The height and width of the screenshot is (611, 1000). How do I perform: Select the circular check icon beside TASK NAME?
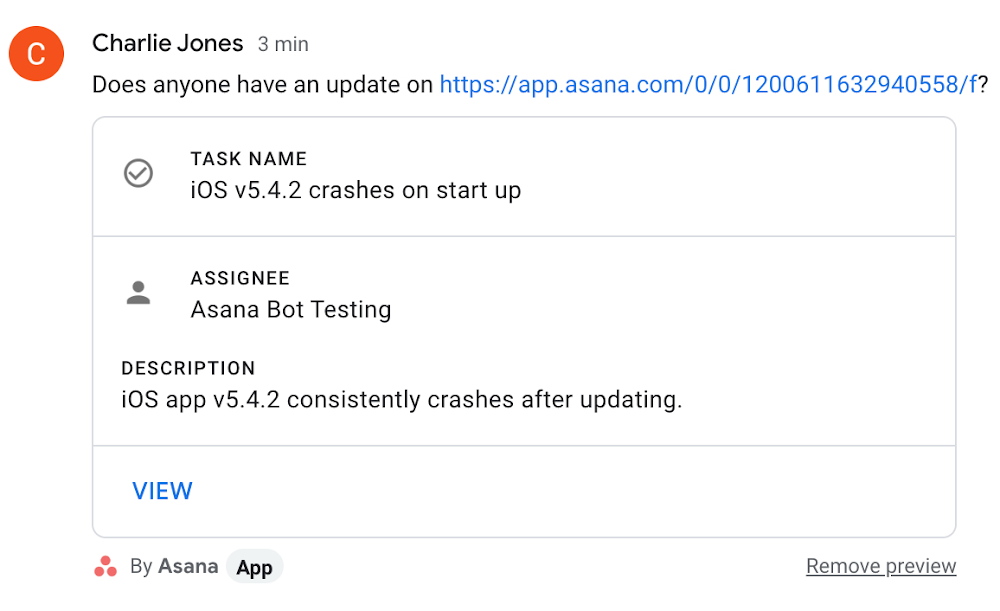pyautogui.click(x=138, y=174)
